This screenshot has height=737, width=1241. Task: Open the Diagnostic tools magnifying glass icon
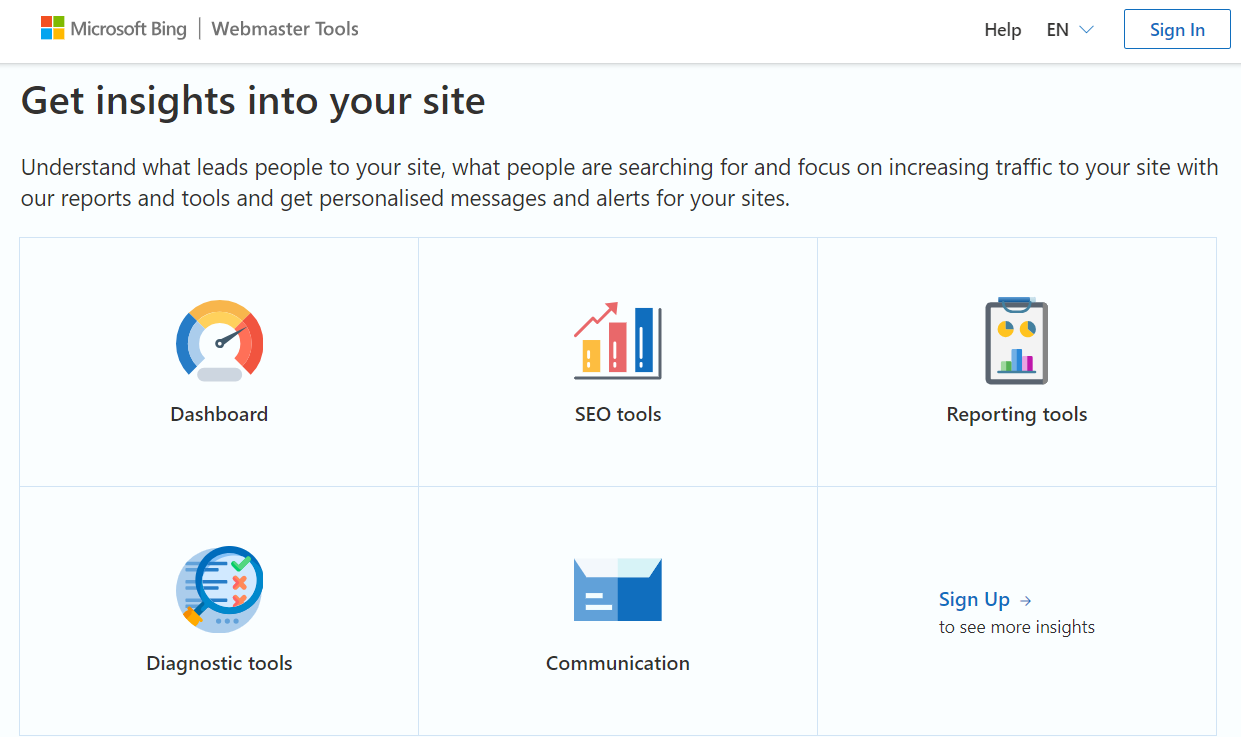pyautogui.click(x=219, y=589)
